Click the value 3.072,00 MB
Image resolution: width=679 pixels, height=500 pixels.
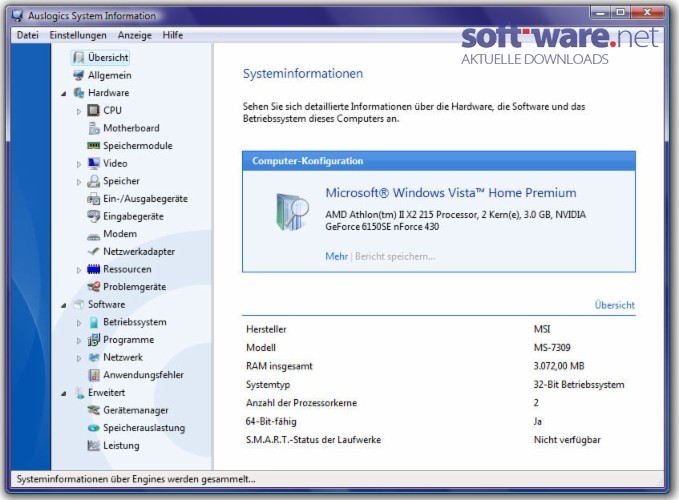point(559,366)
